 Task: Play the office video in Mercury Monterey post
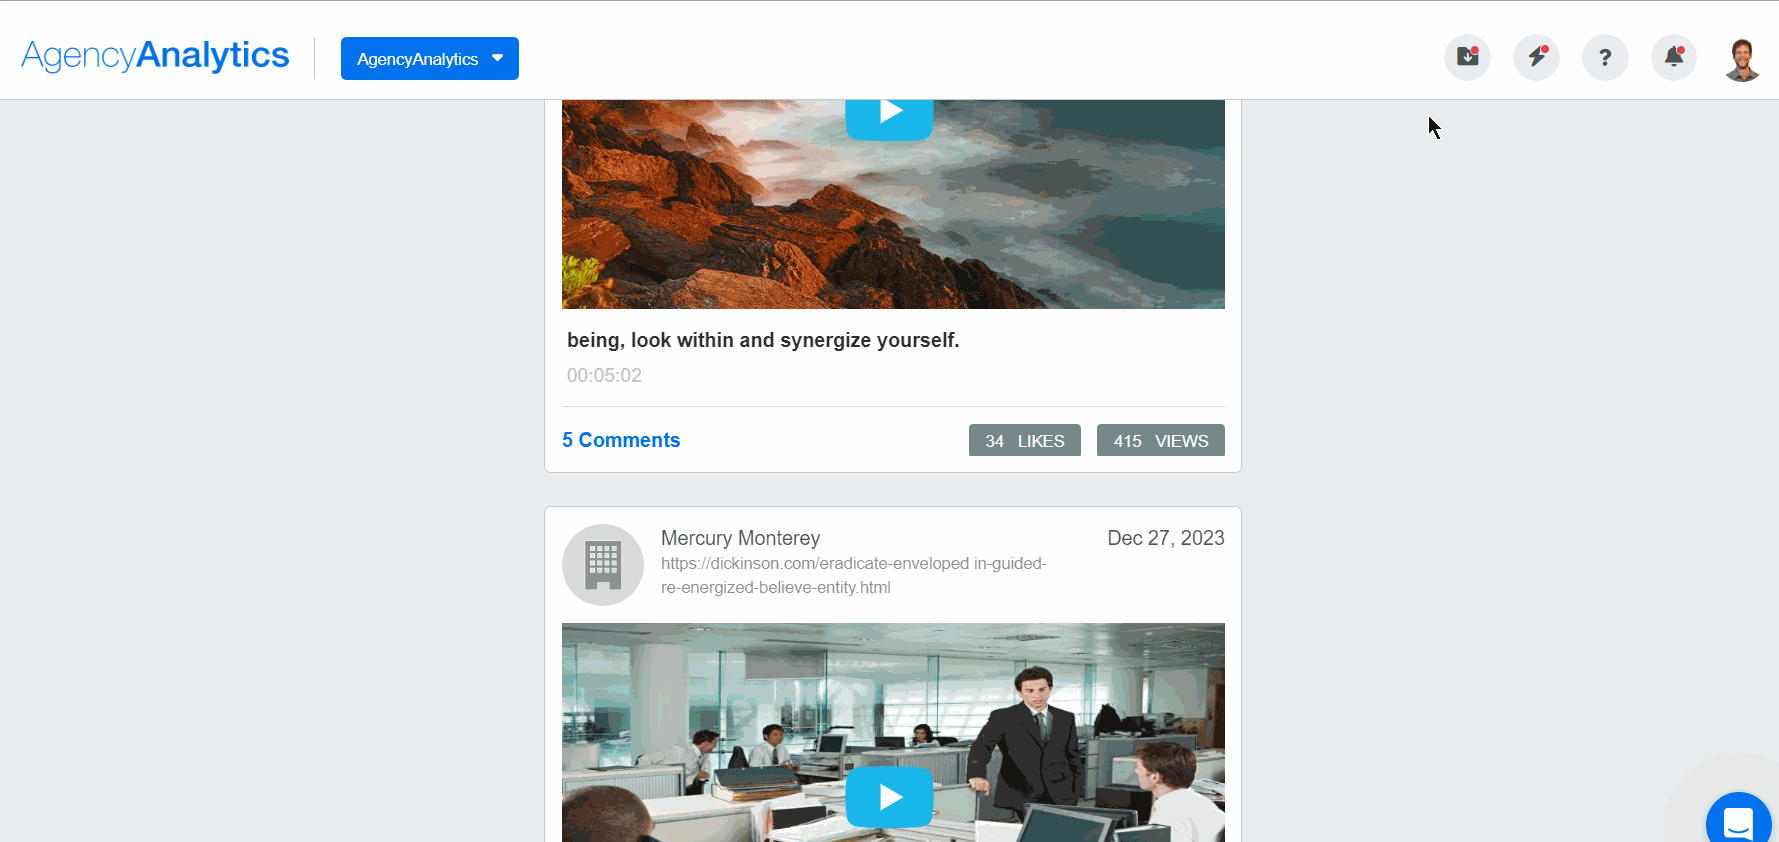(889, 797)
